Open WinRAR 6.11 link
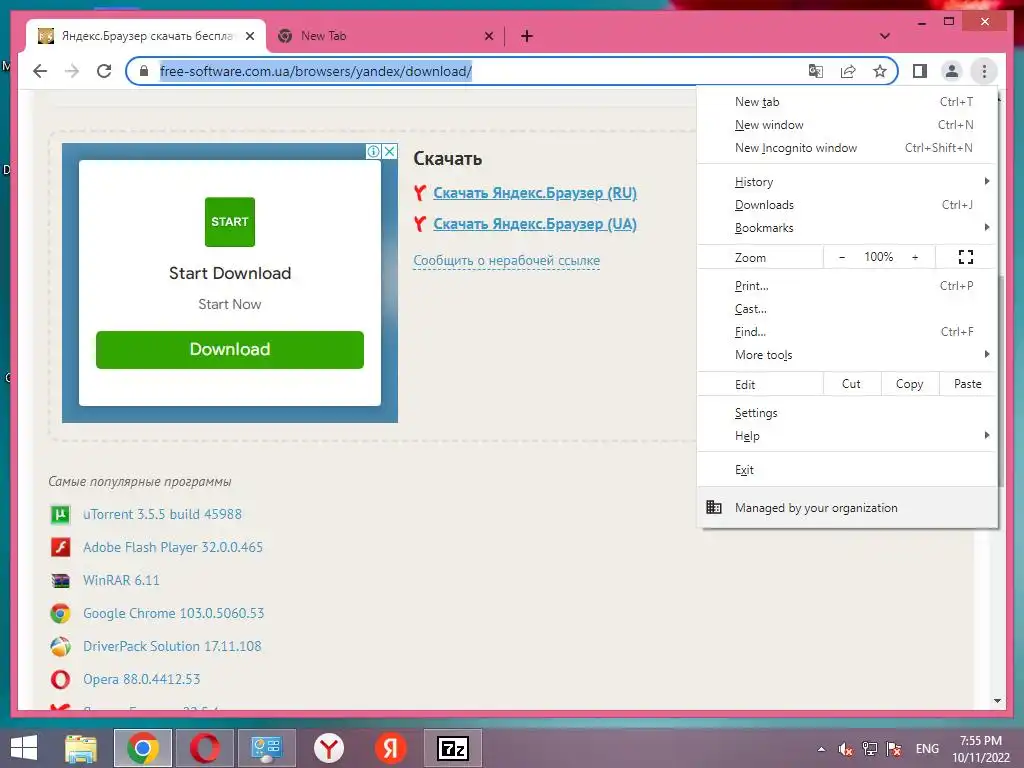The image size is (1024, 768). click(x=121, y=580)
